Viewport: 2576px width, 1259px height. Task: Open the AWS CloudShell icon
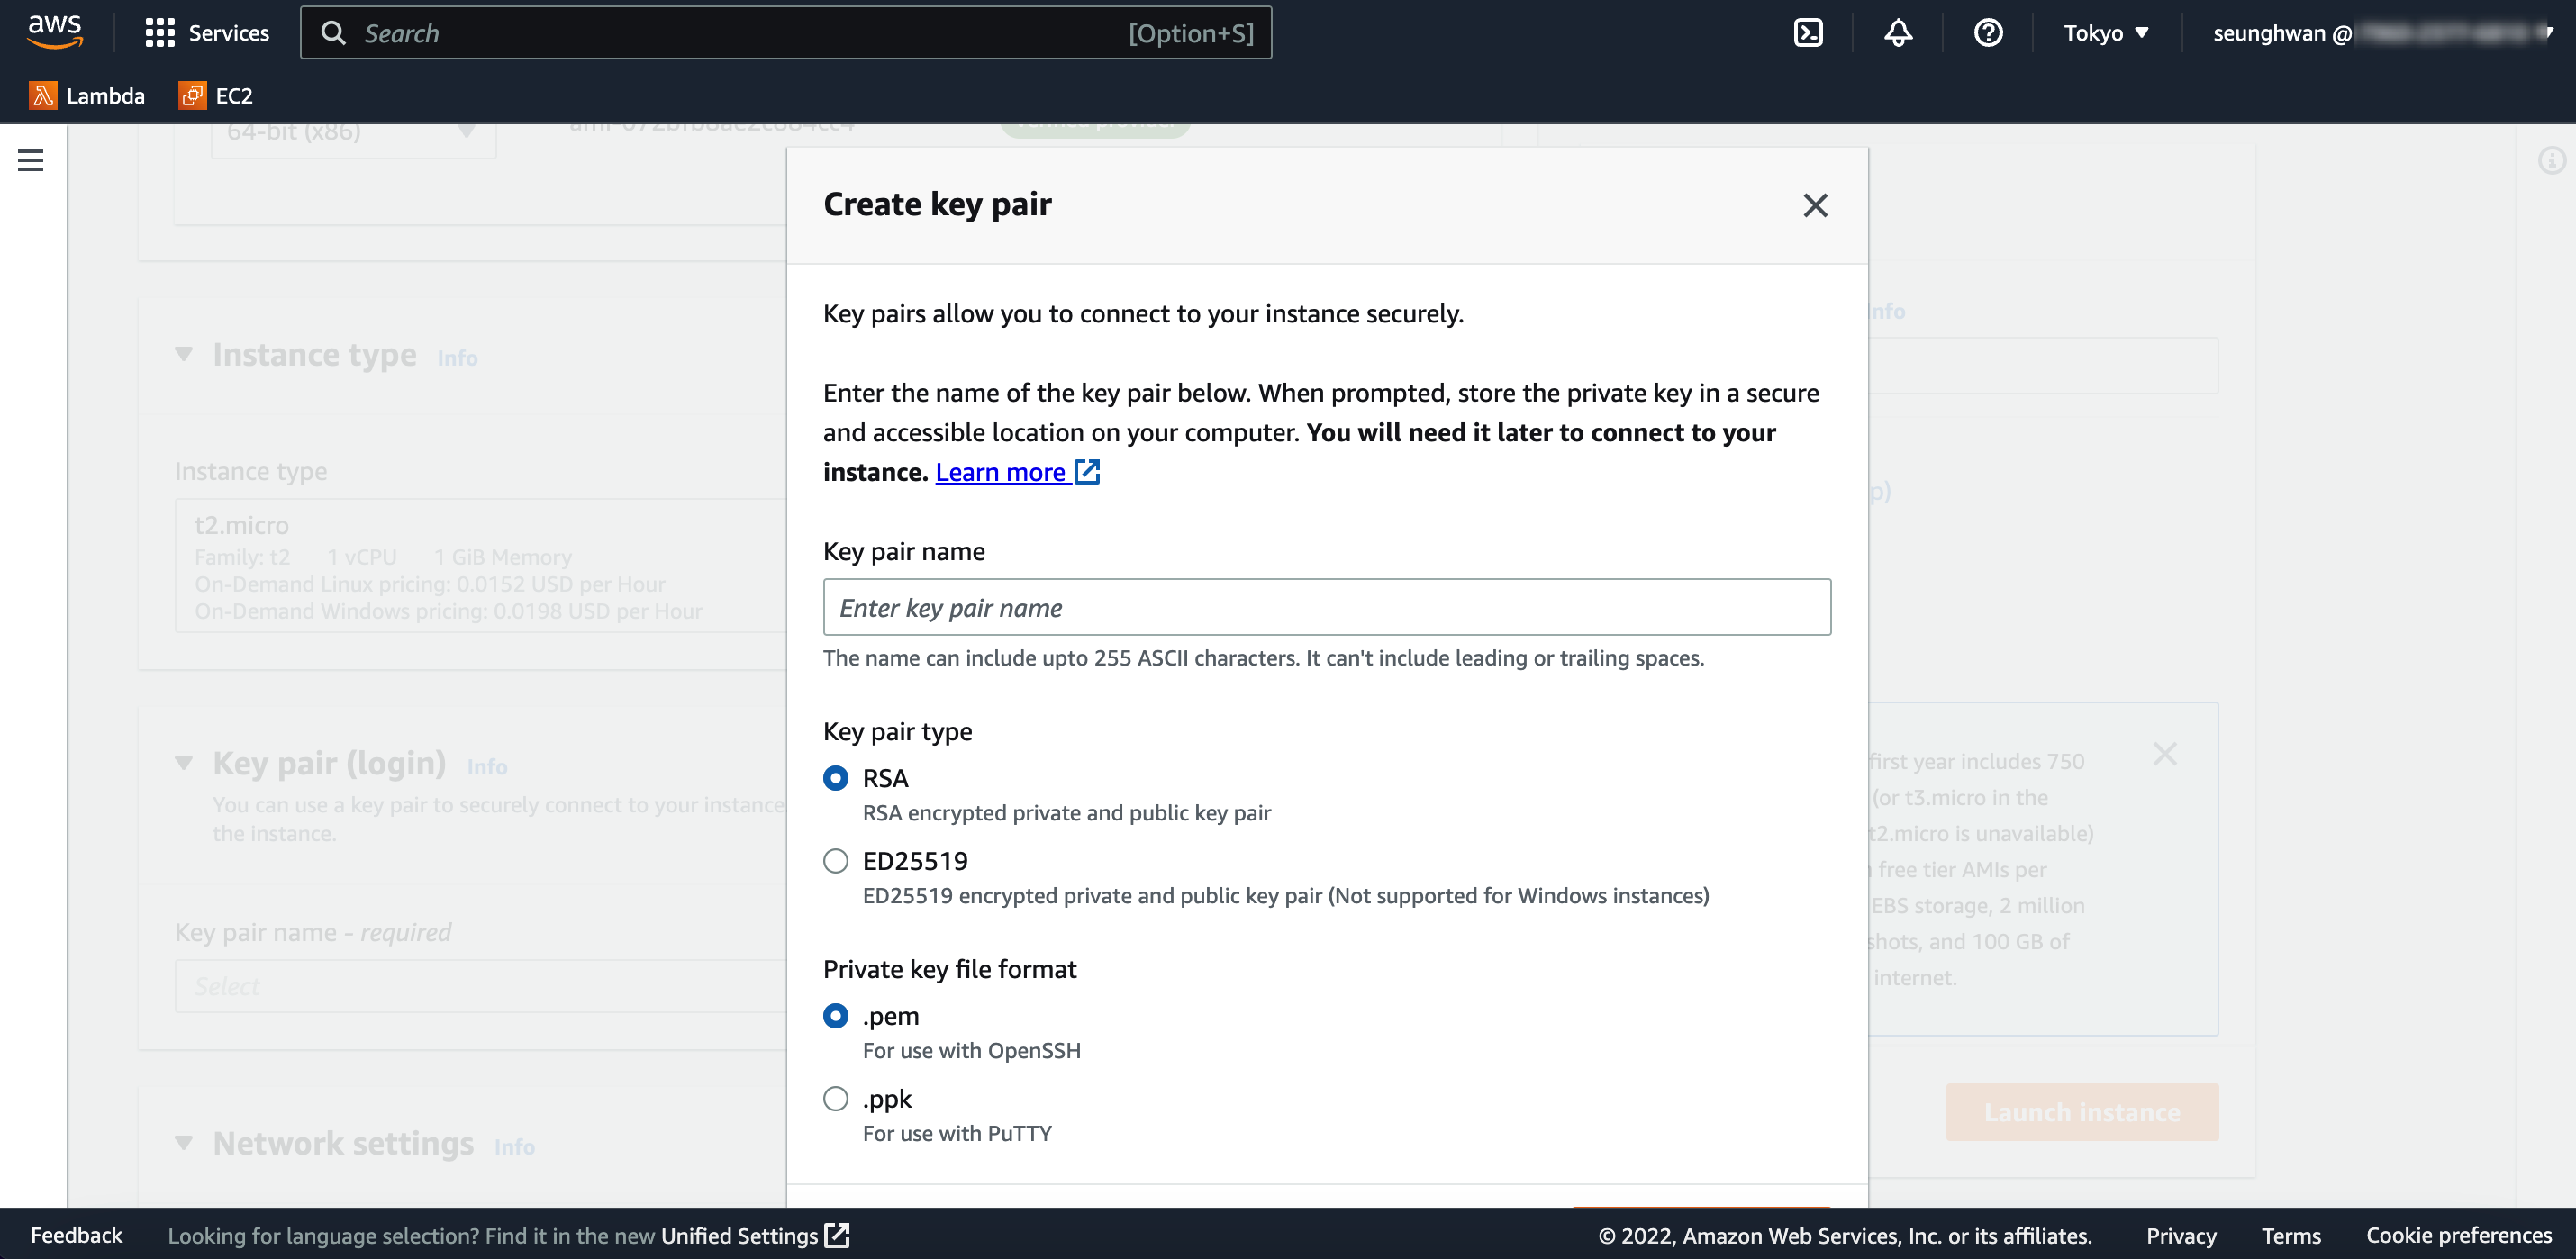pyautogui.click(x=1808, y=33)
